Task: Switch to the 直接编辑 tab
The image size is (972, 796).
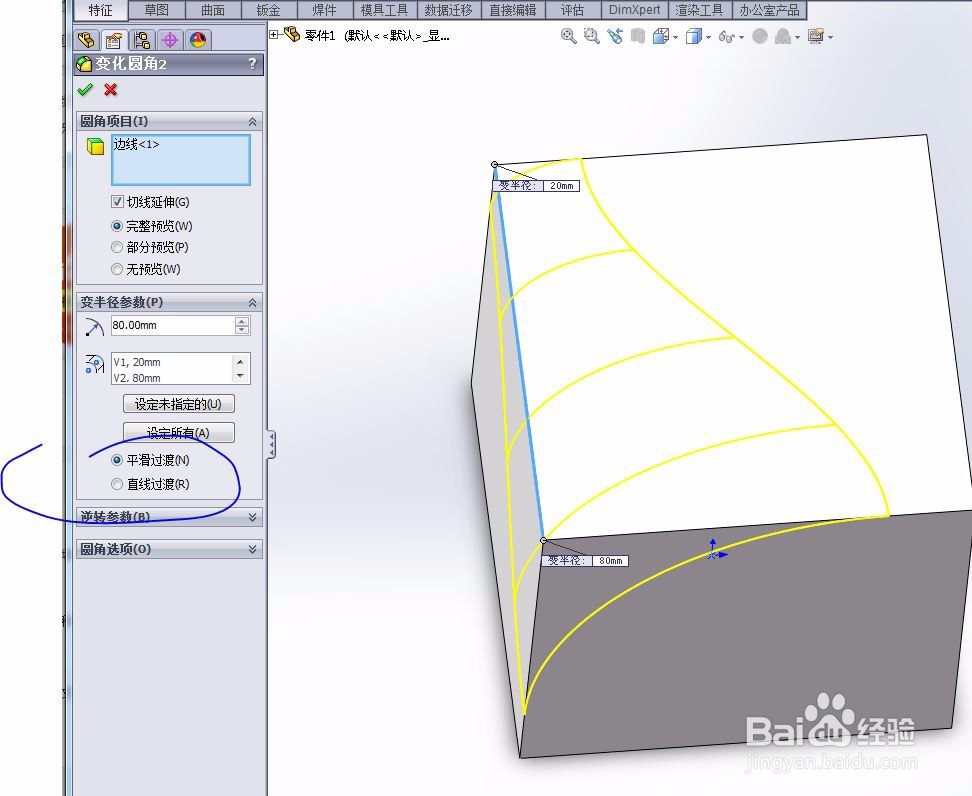Action: (x=512, y=10)
